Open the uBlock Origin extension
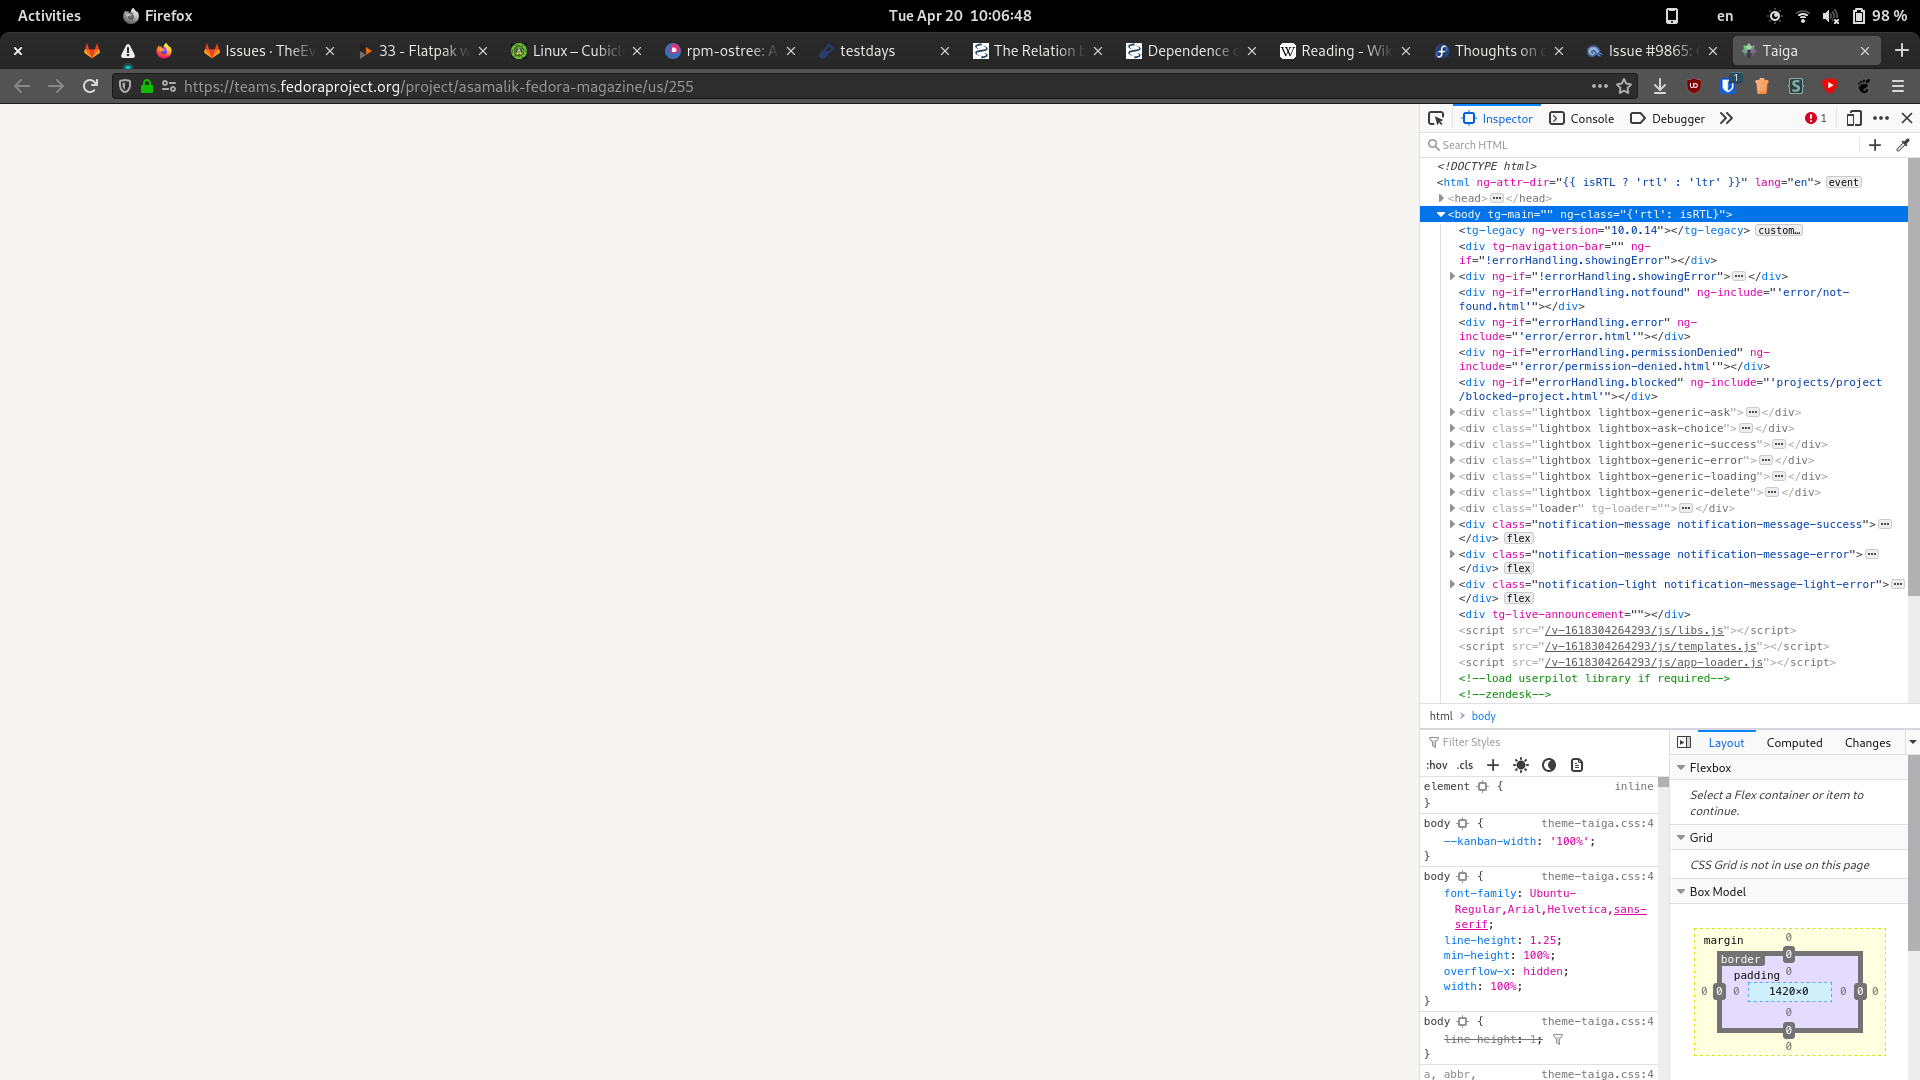Image resolution: width=1920 pixels, height=1080 pixels. pyautogui.click(x=1694, y=86)
